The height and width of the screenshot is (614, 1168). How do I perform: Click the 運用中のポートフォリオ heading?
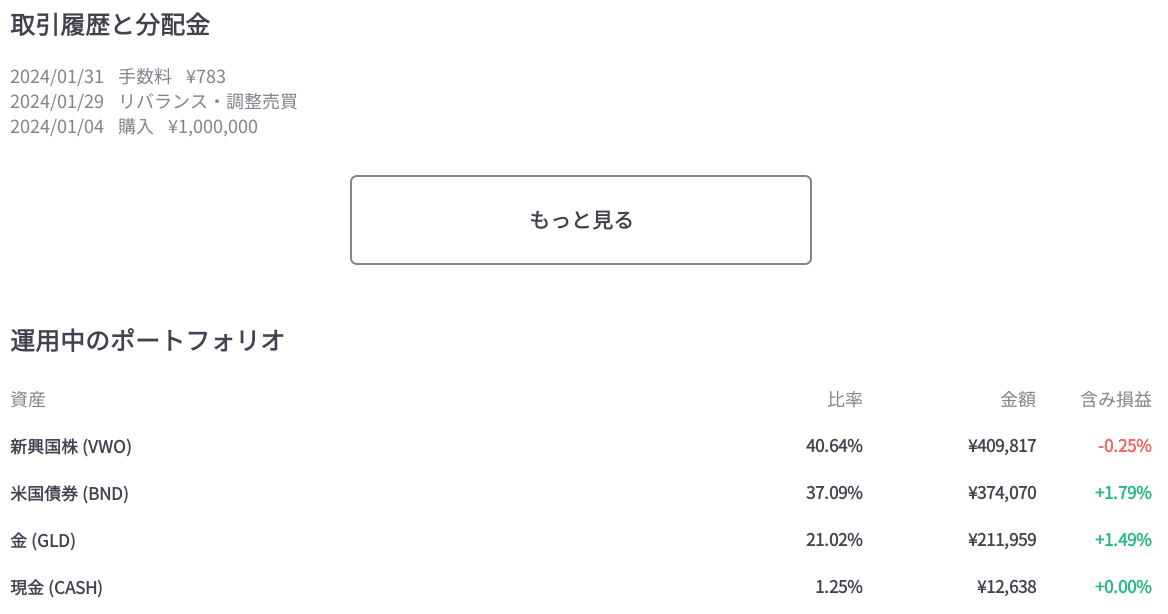(x=147, y=340)
